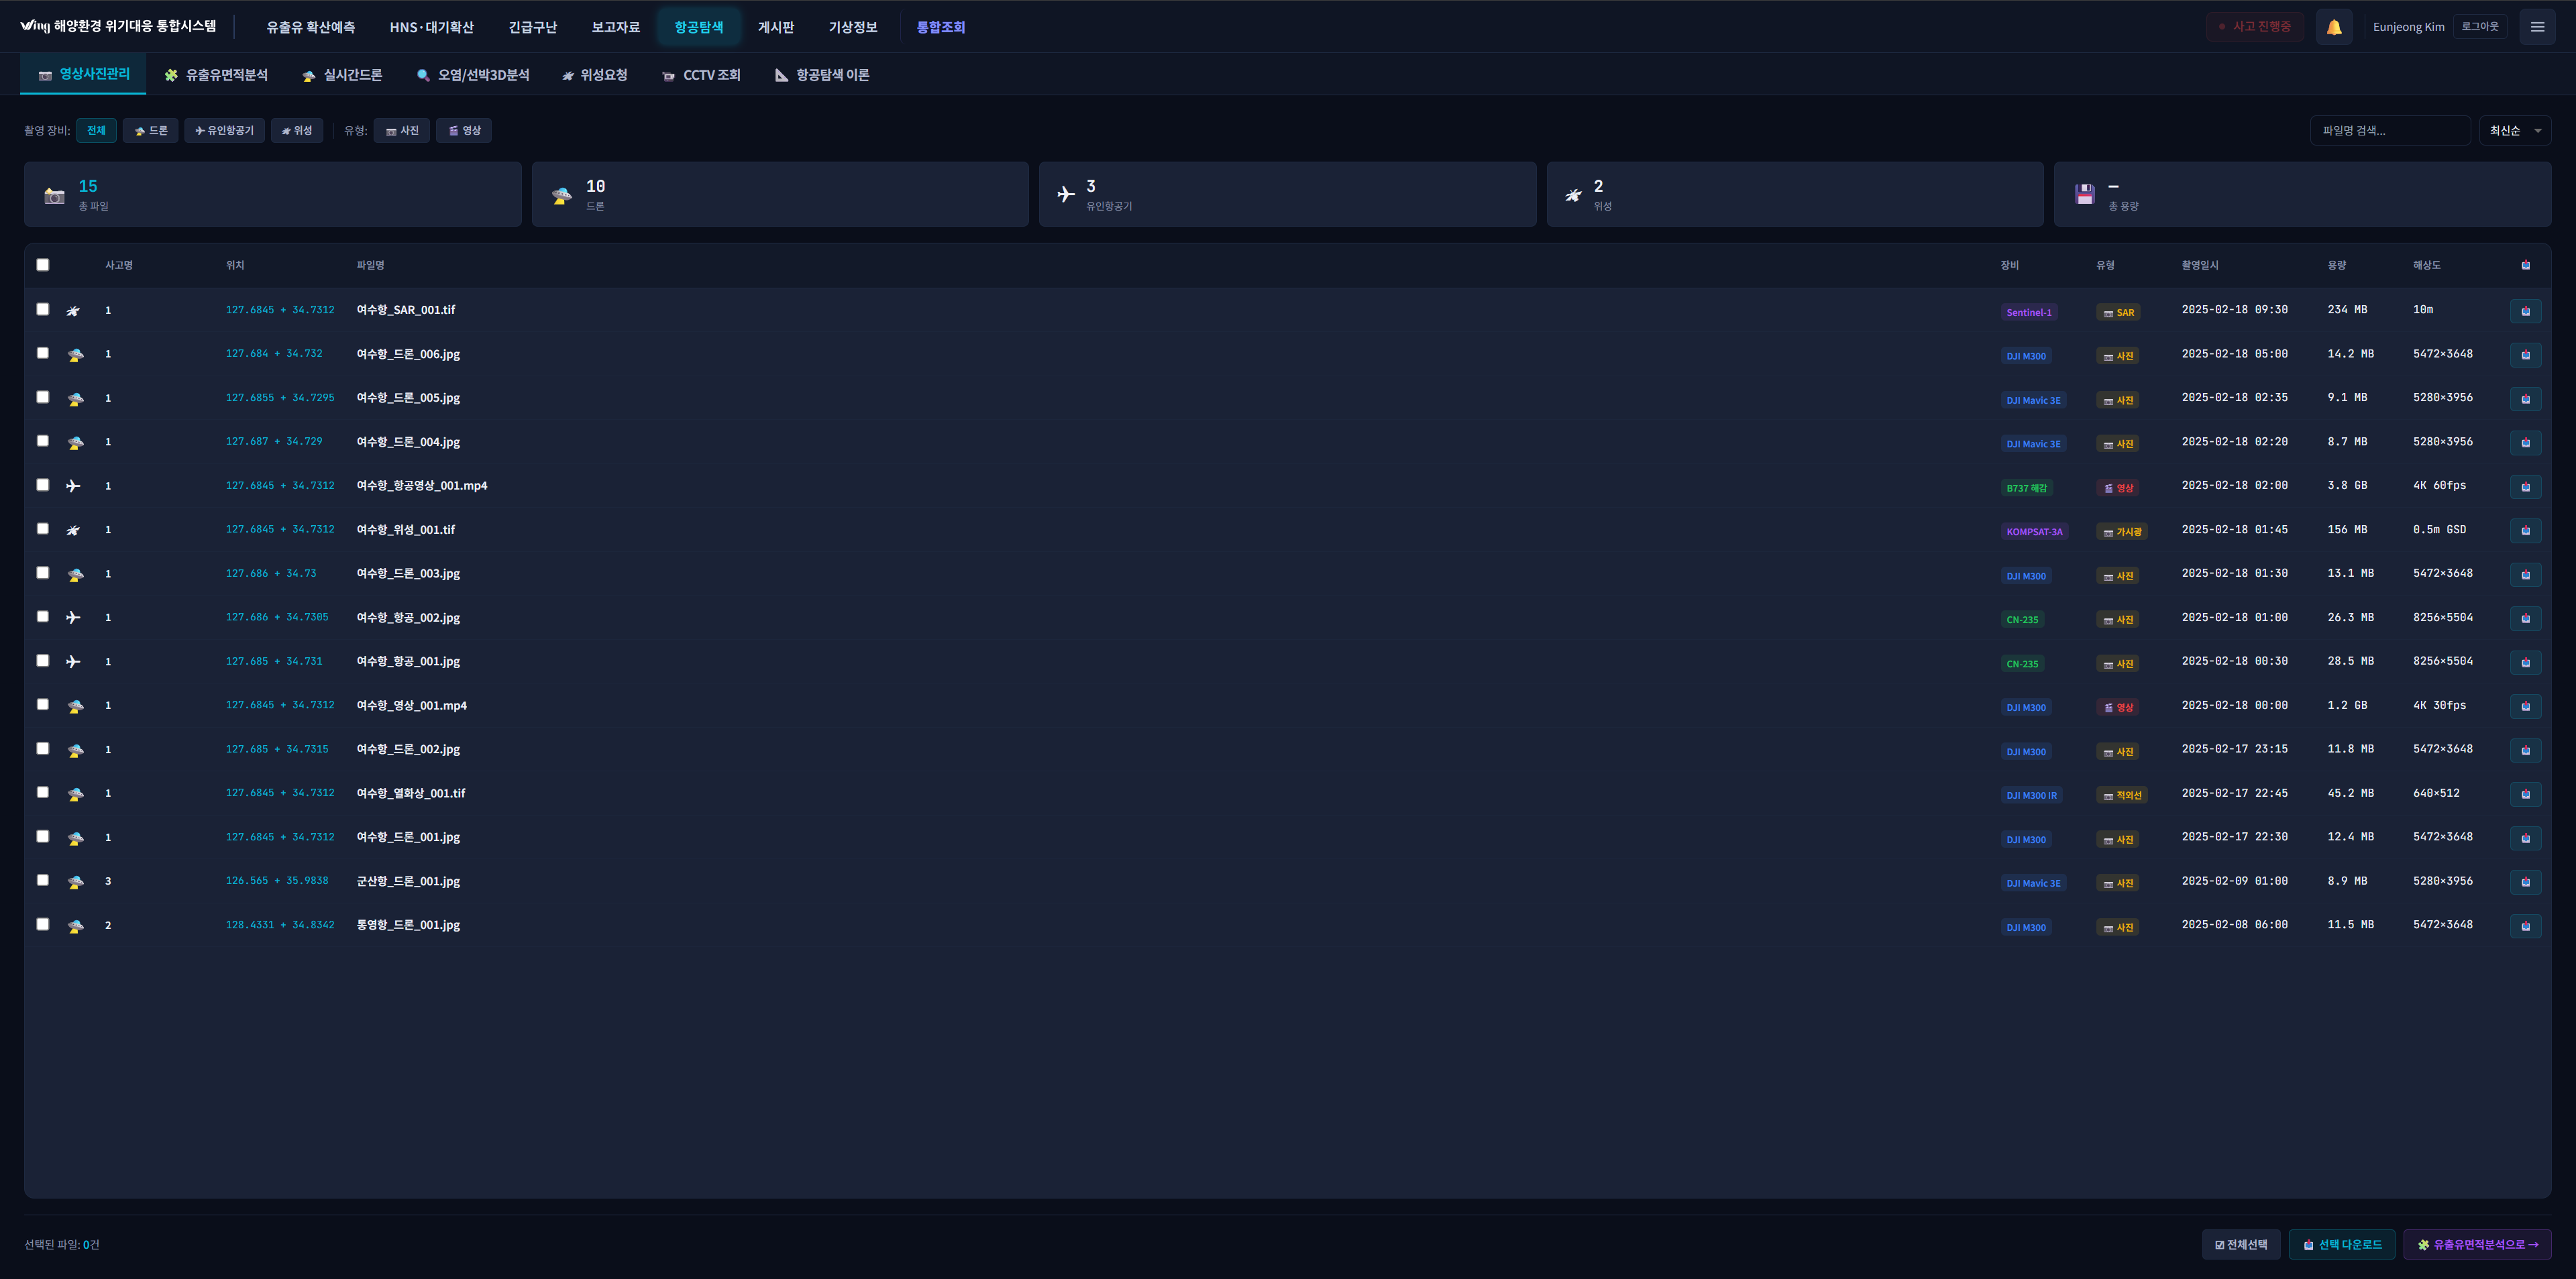The image size is (2576, 1279).
Task: Click the download icon in table header
Action: pyautogui.click(x=2525, y=265)
